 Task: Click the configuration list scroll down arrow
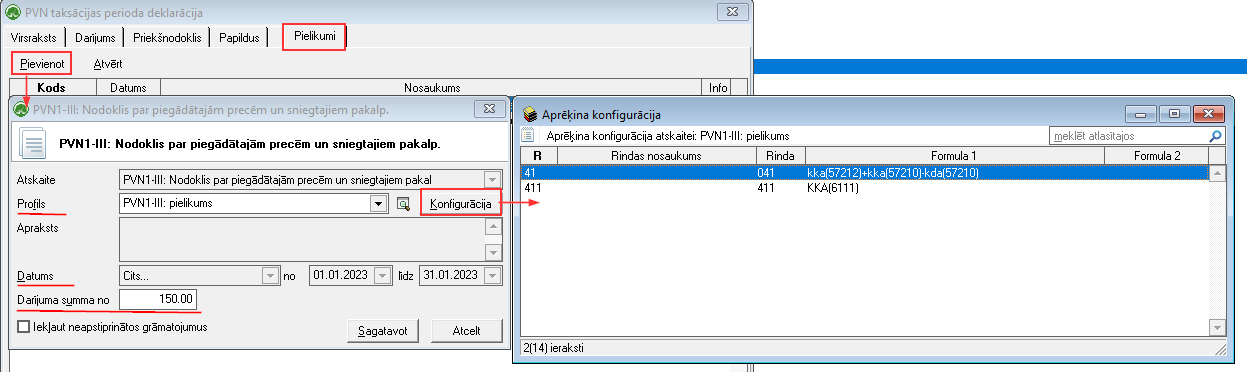pos(1217,328)
